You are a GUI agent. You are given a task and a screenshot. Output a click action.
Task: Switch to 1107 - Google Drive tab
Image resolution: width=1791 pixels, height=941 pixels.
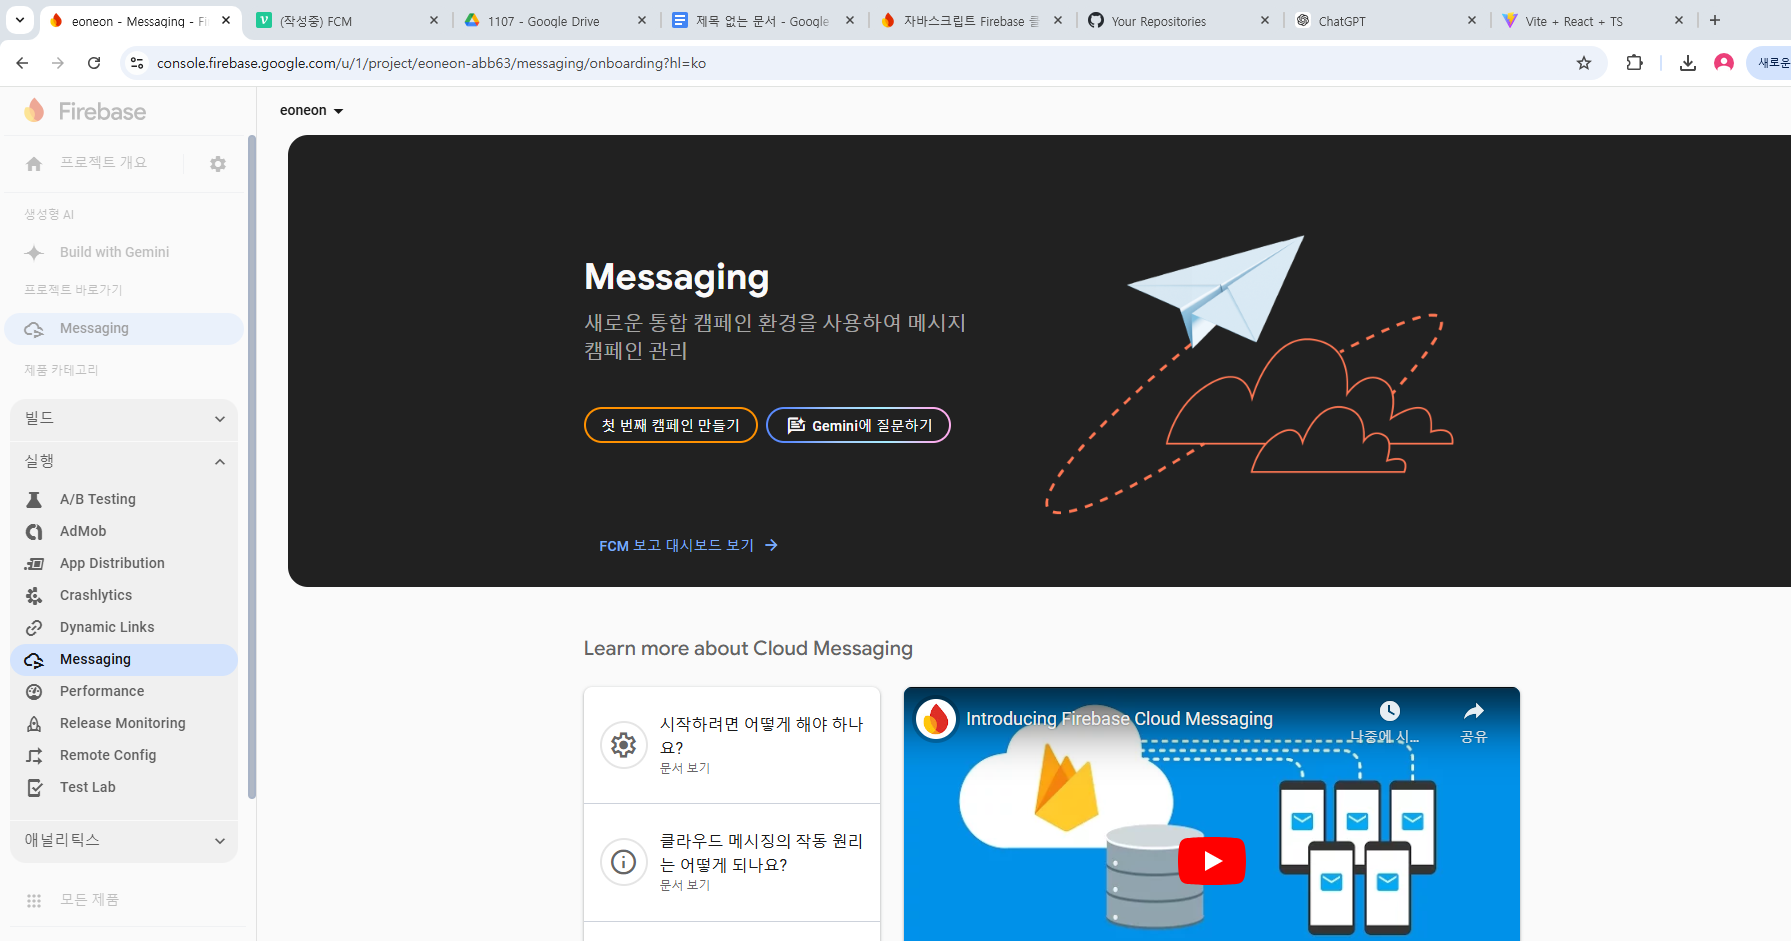point(554,21)
